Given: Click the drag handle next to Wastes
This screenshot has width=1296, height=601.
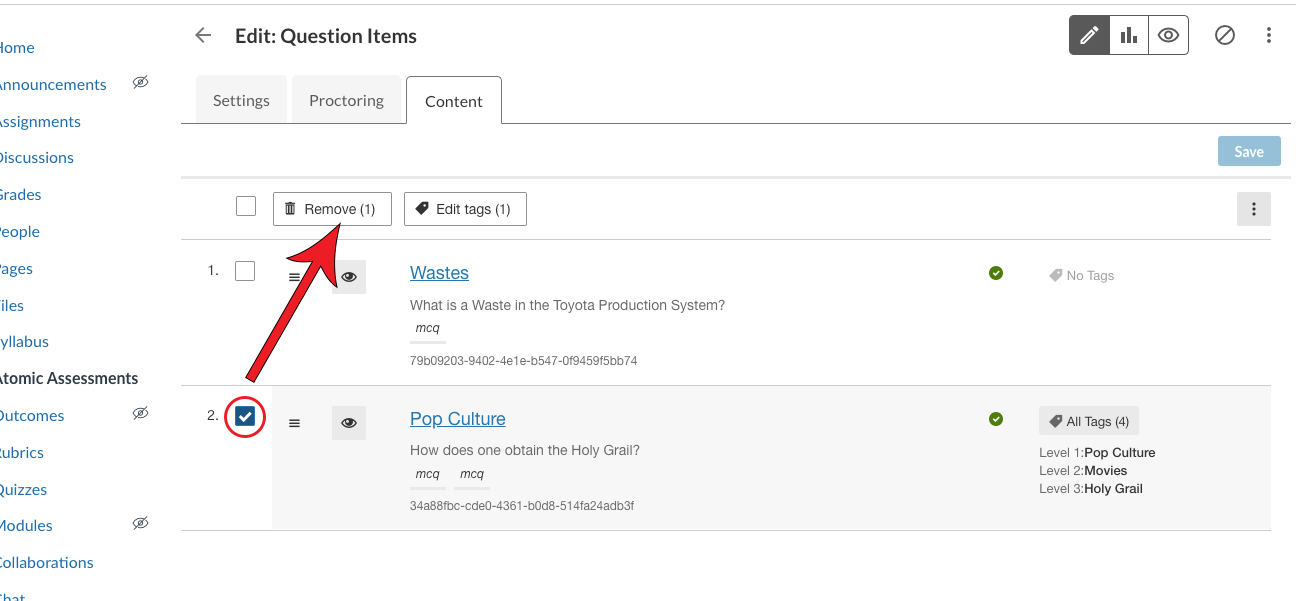Looking at the screenshot, I should (294, 276).
